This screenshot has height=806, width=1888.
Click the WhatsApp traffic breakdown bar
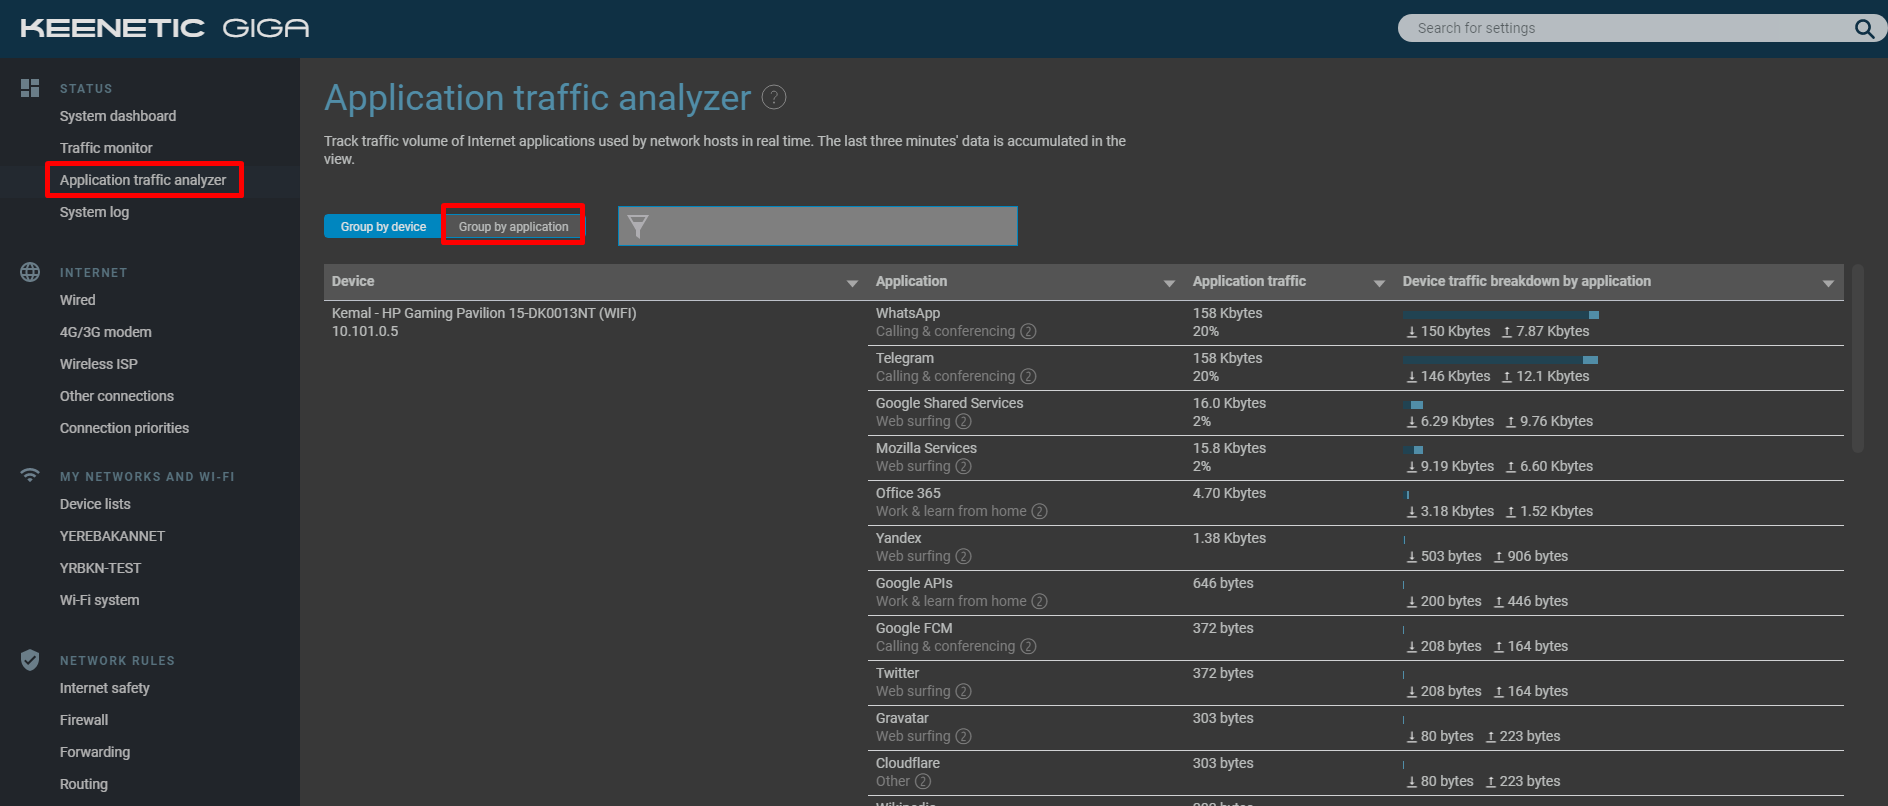1501,315
